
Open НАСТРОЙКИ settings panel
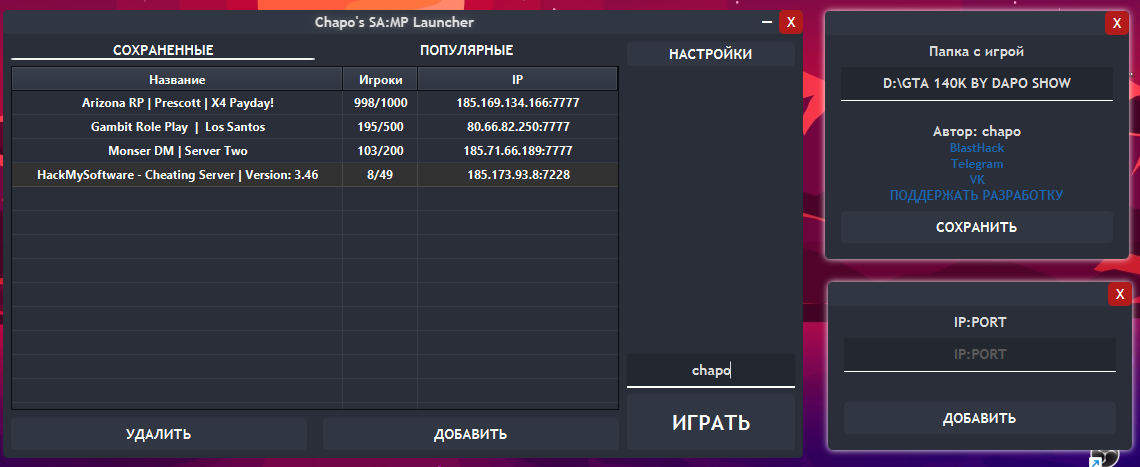pyautogui.click(x=710, y=54)
